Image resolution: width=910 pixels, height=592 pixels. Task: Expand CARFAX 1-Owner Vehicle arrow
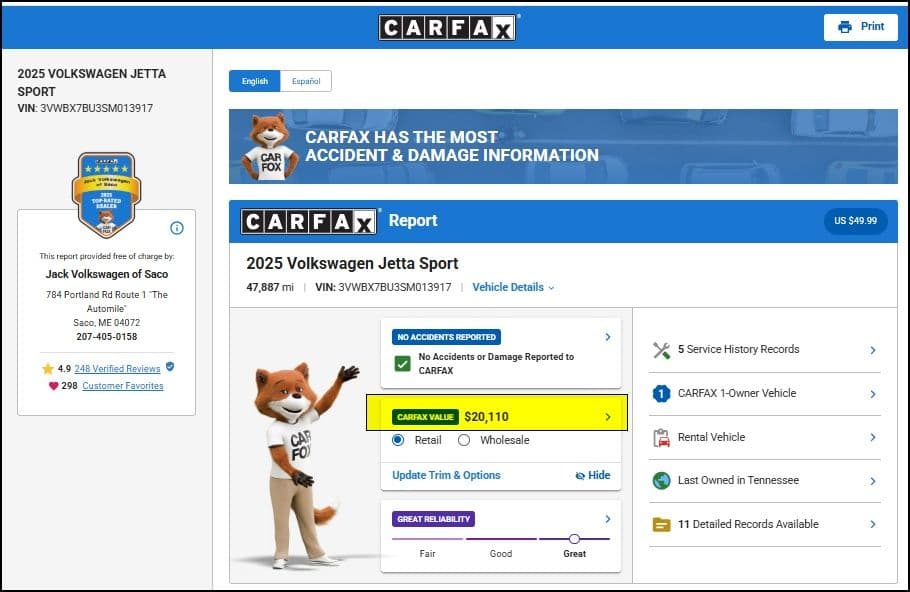[873, 394]
